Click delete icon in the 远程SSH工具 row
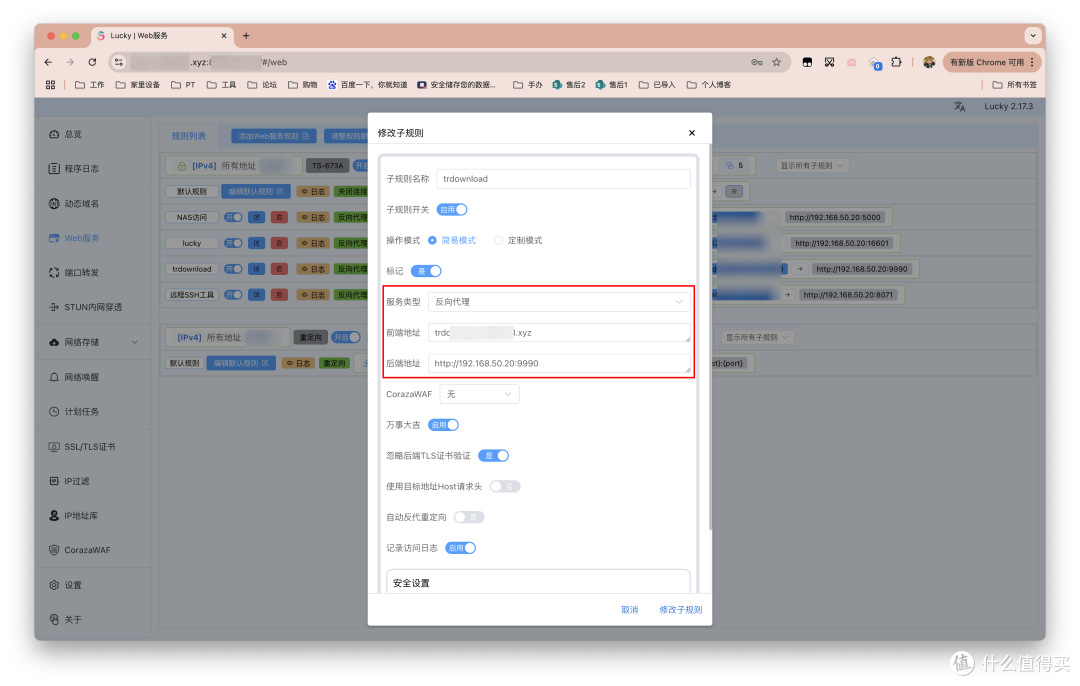This screenshot has height=686, width=1080. [279, 295]
